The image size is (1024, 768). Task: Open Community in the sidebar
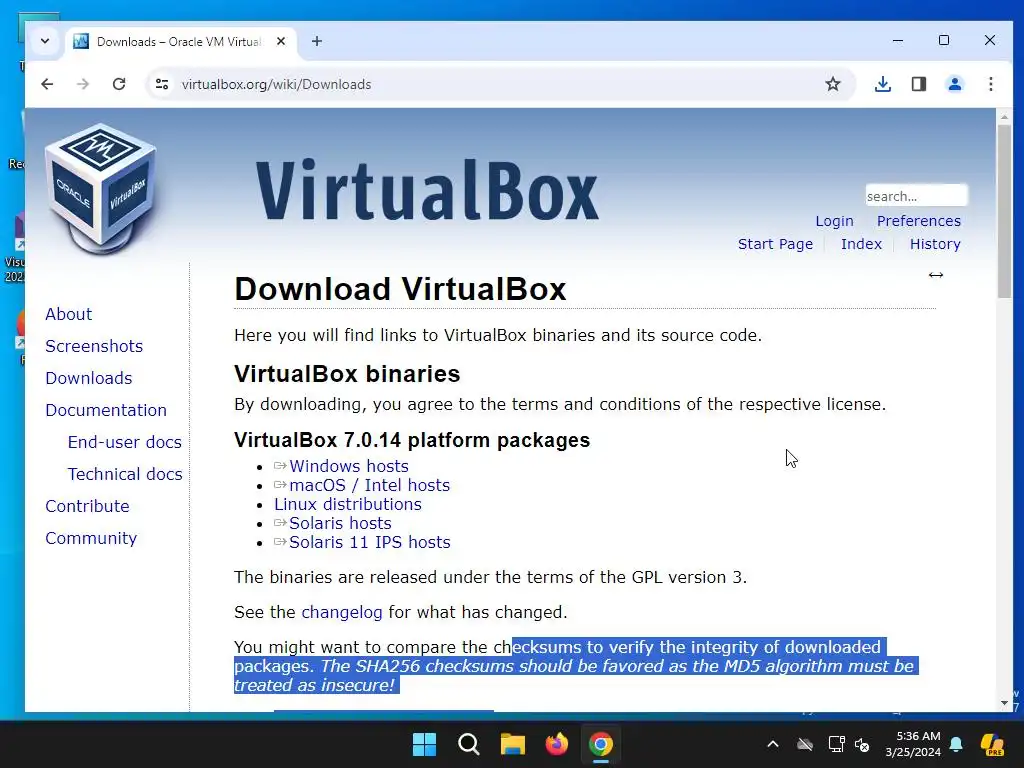(x=91, y=538)
